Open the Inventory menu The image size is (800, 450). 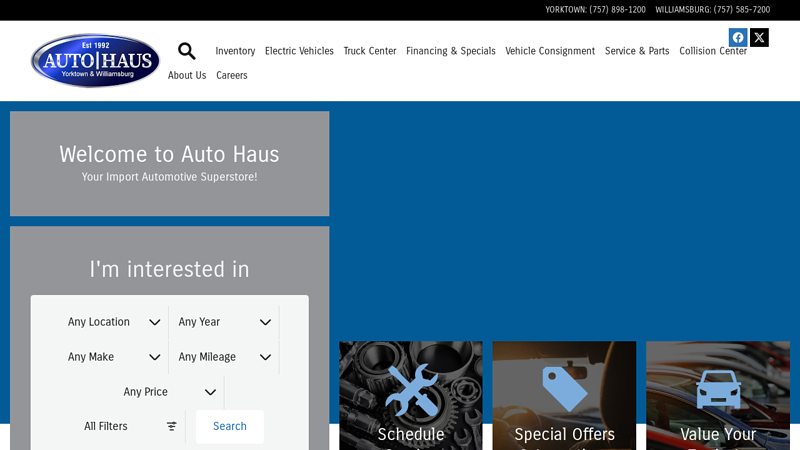pyautogui.click(x=235, y=51)
